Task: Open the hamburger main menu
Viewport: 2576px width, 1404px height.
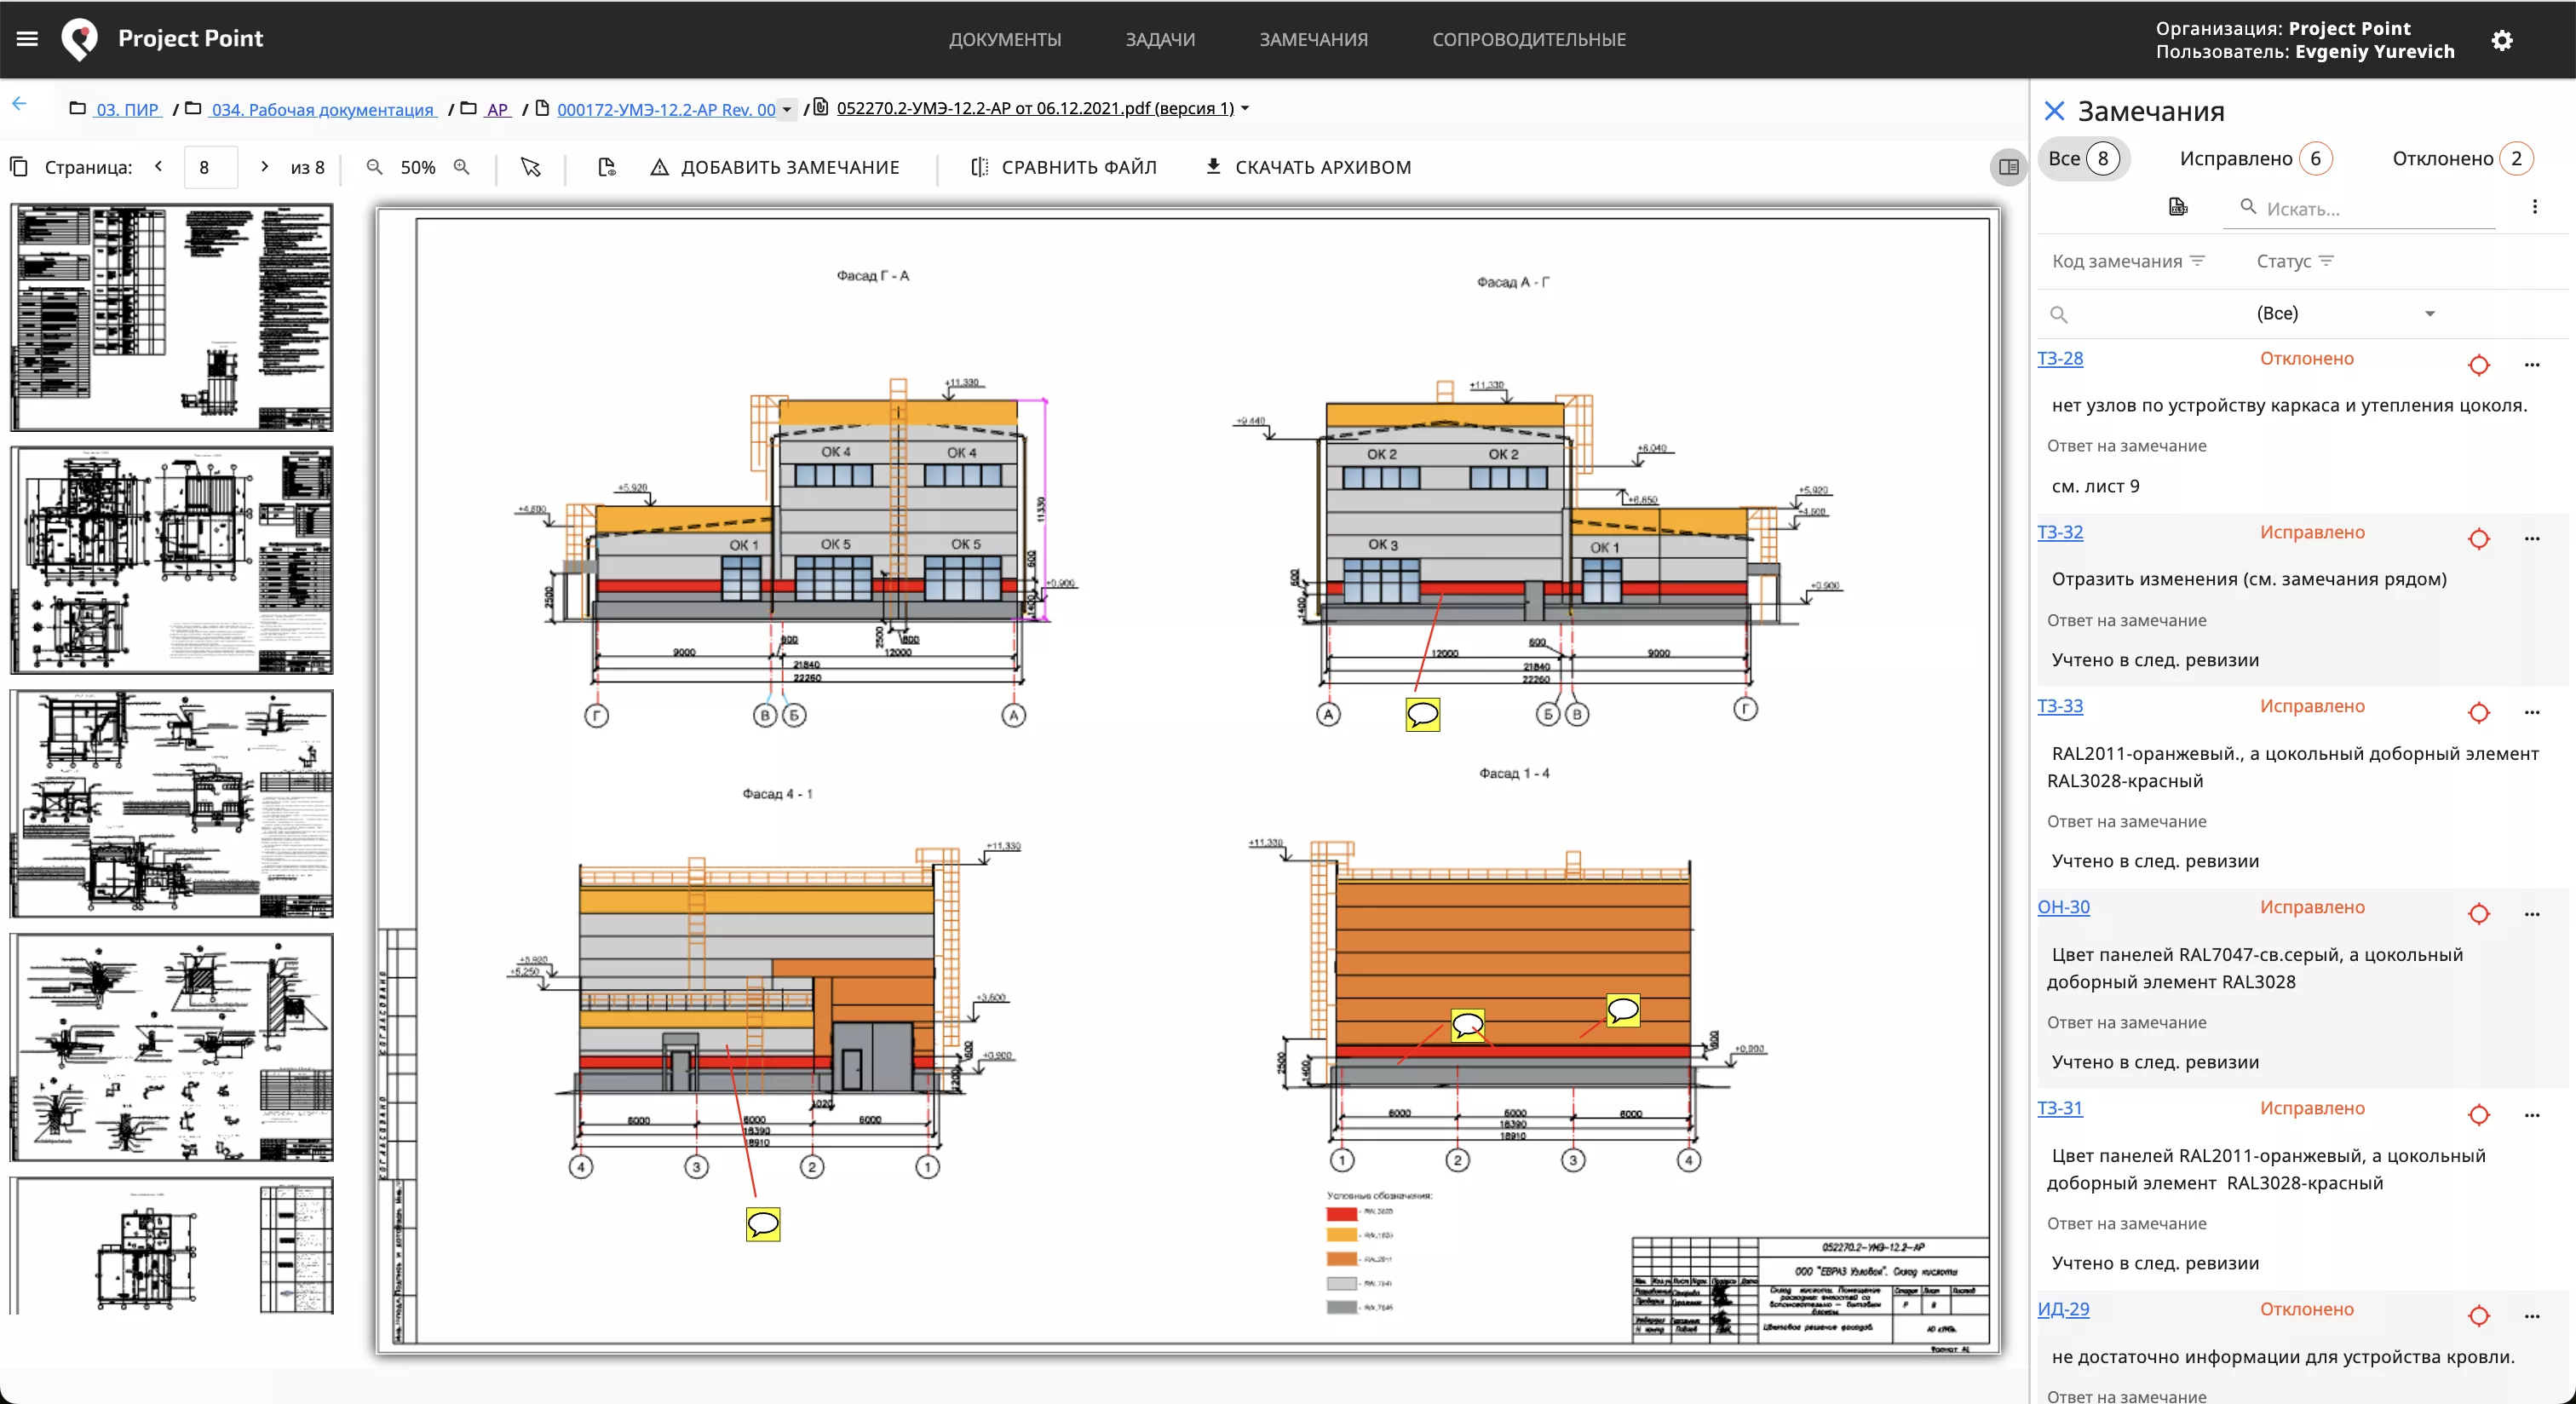Action: [x=27, y=39]
